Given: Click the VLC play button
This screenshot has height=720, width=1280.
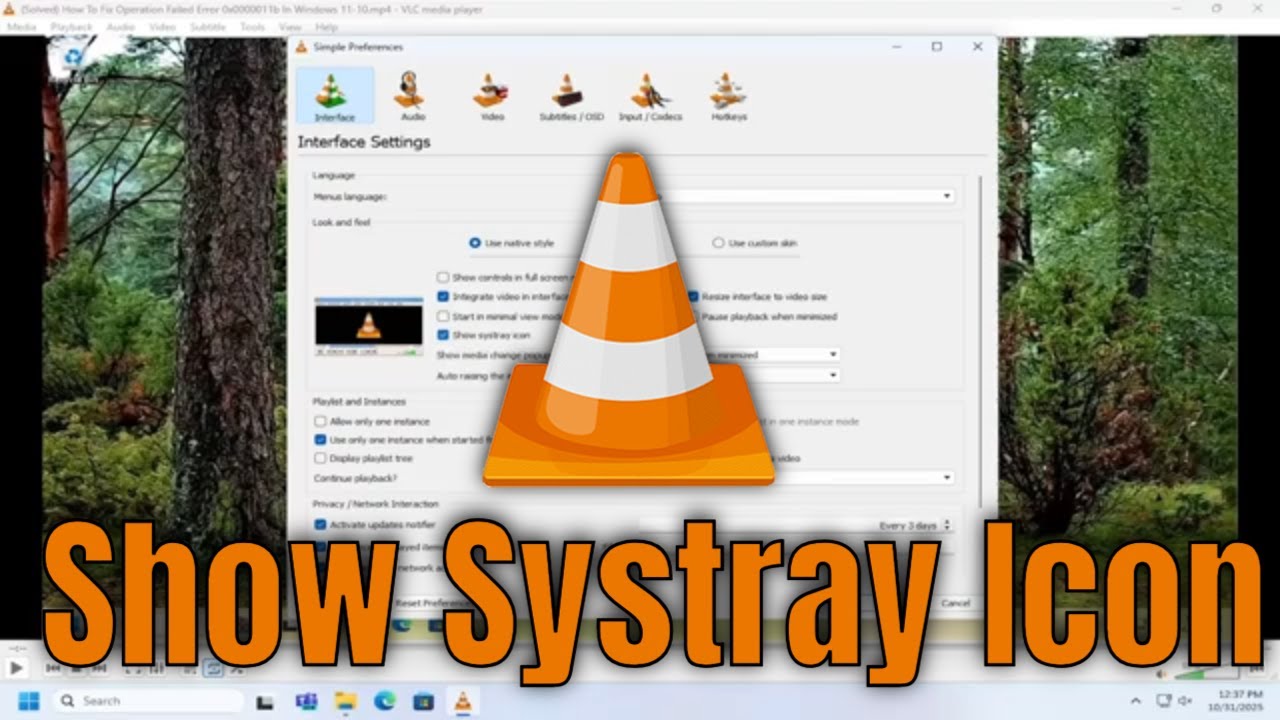Looking at the screenshot, I should 16,668.
